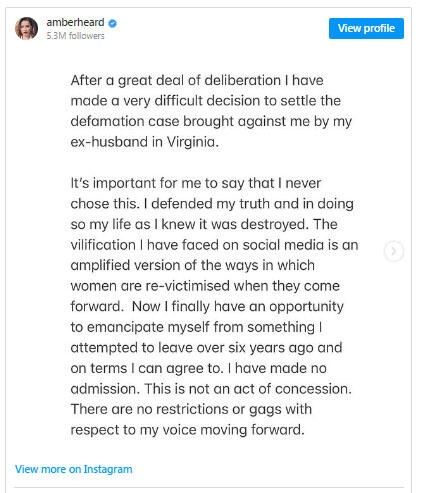Click the line 'women are re-victimised when they come'

tap(205, 286)
